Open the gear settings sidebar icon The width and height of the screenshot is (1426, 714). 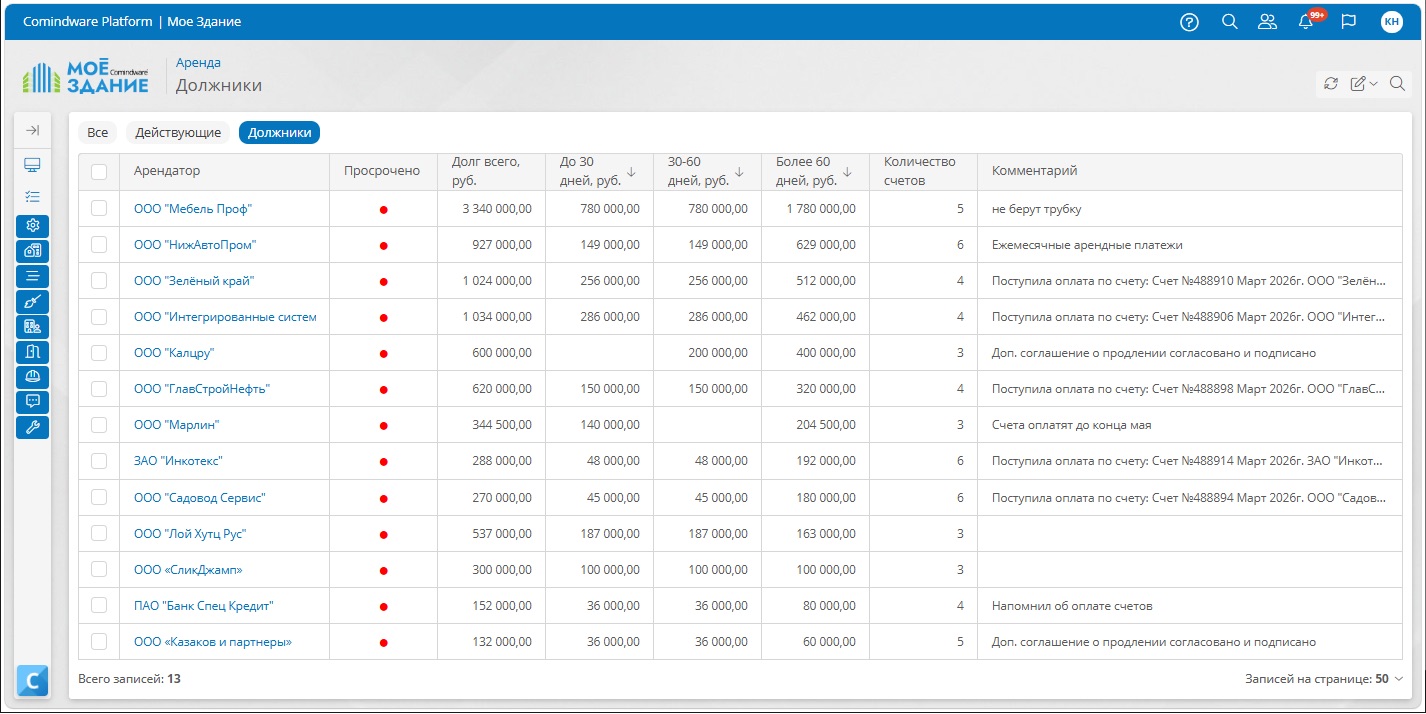click(x=33, y=225)
